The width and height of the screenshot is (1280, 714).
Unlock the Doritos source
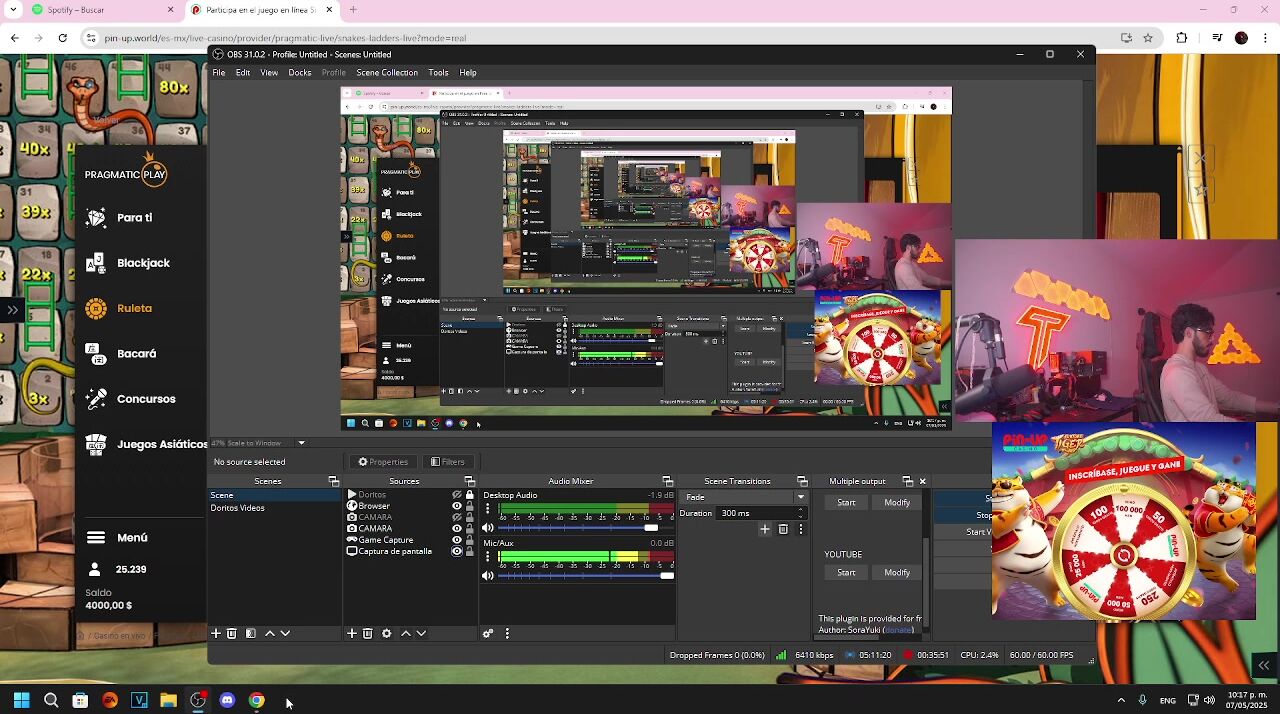(x=470, y=495)
